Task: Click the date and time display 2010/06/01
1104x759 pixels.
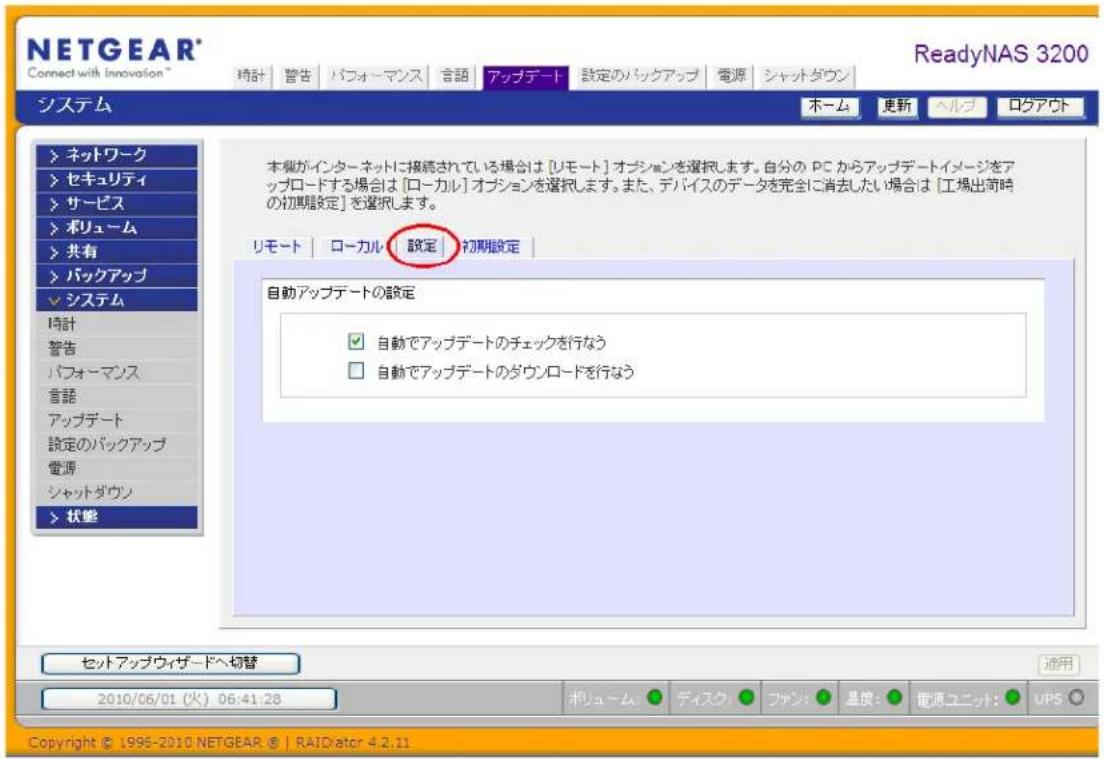Action: [189, 699]
